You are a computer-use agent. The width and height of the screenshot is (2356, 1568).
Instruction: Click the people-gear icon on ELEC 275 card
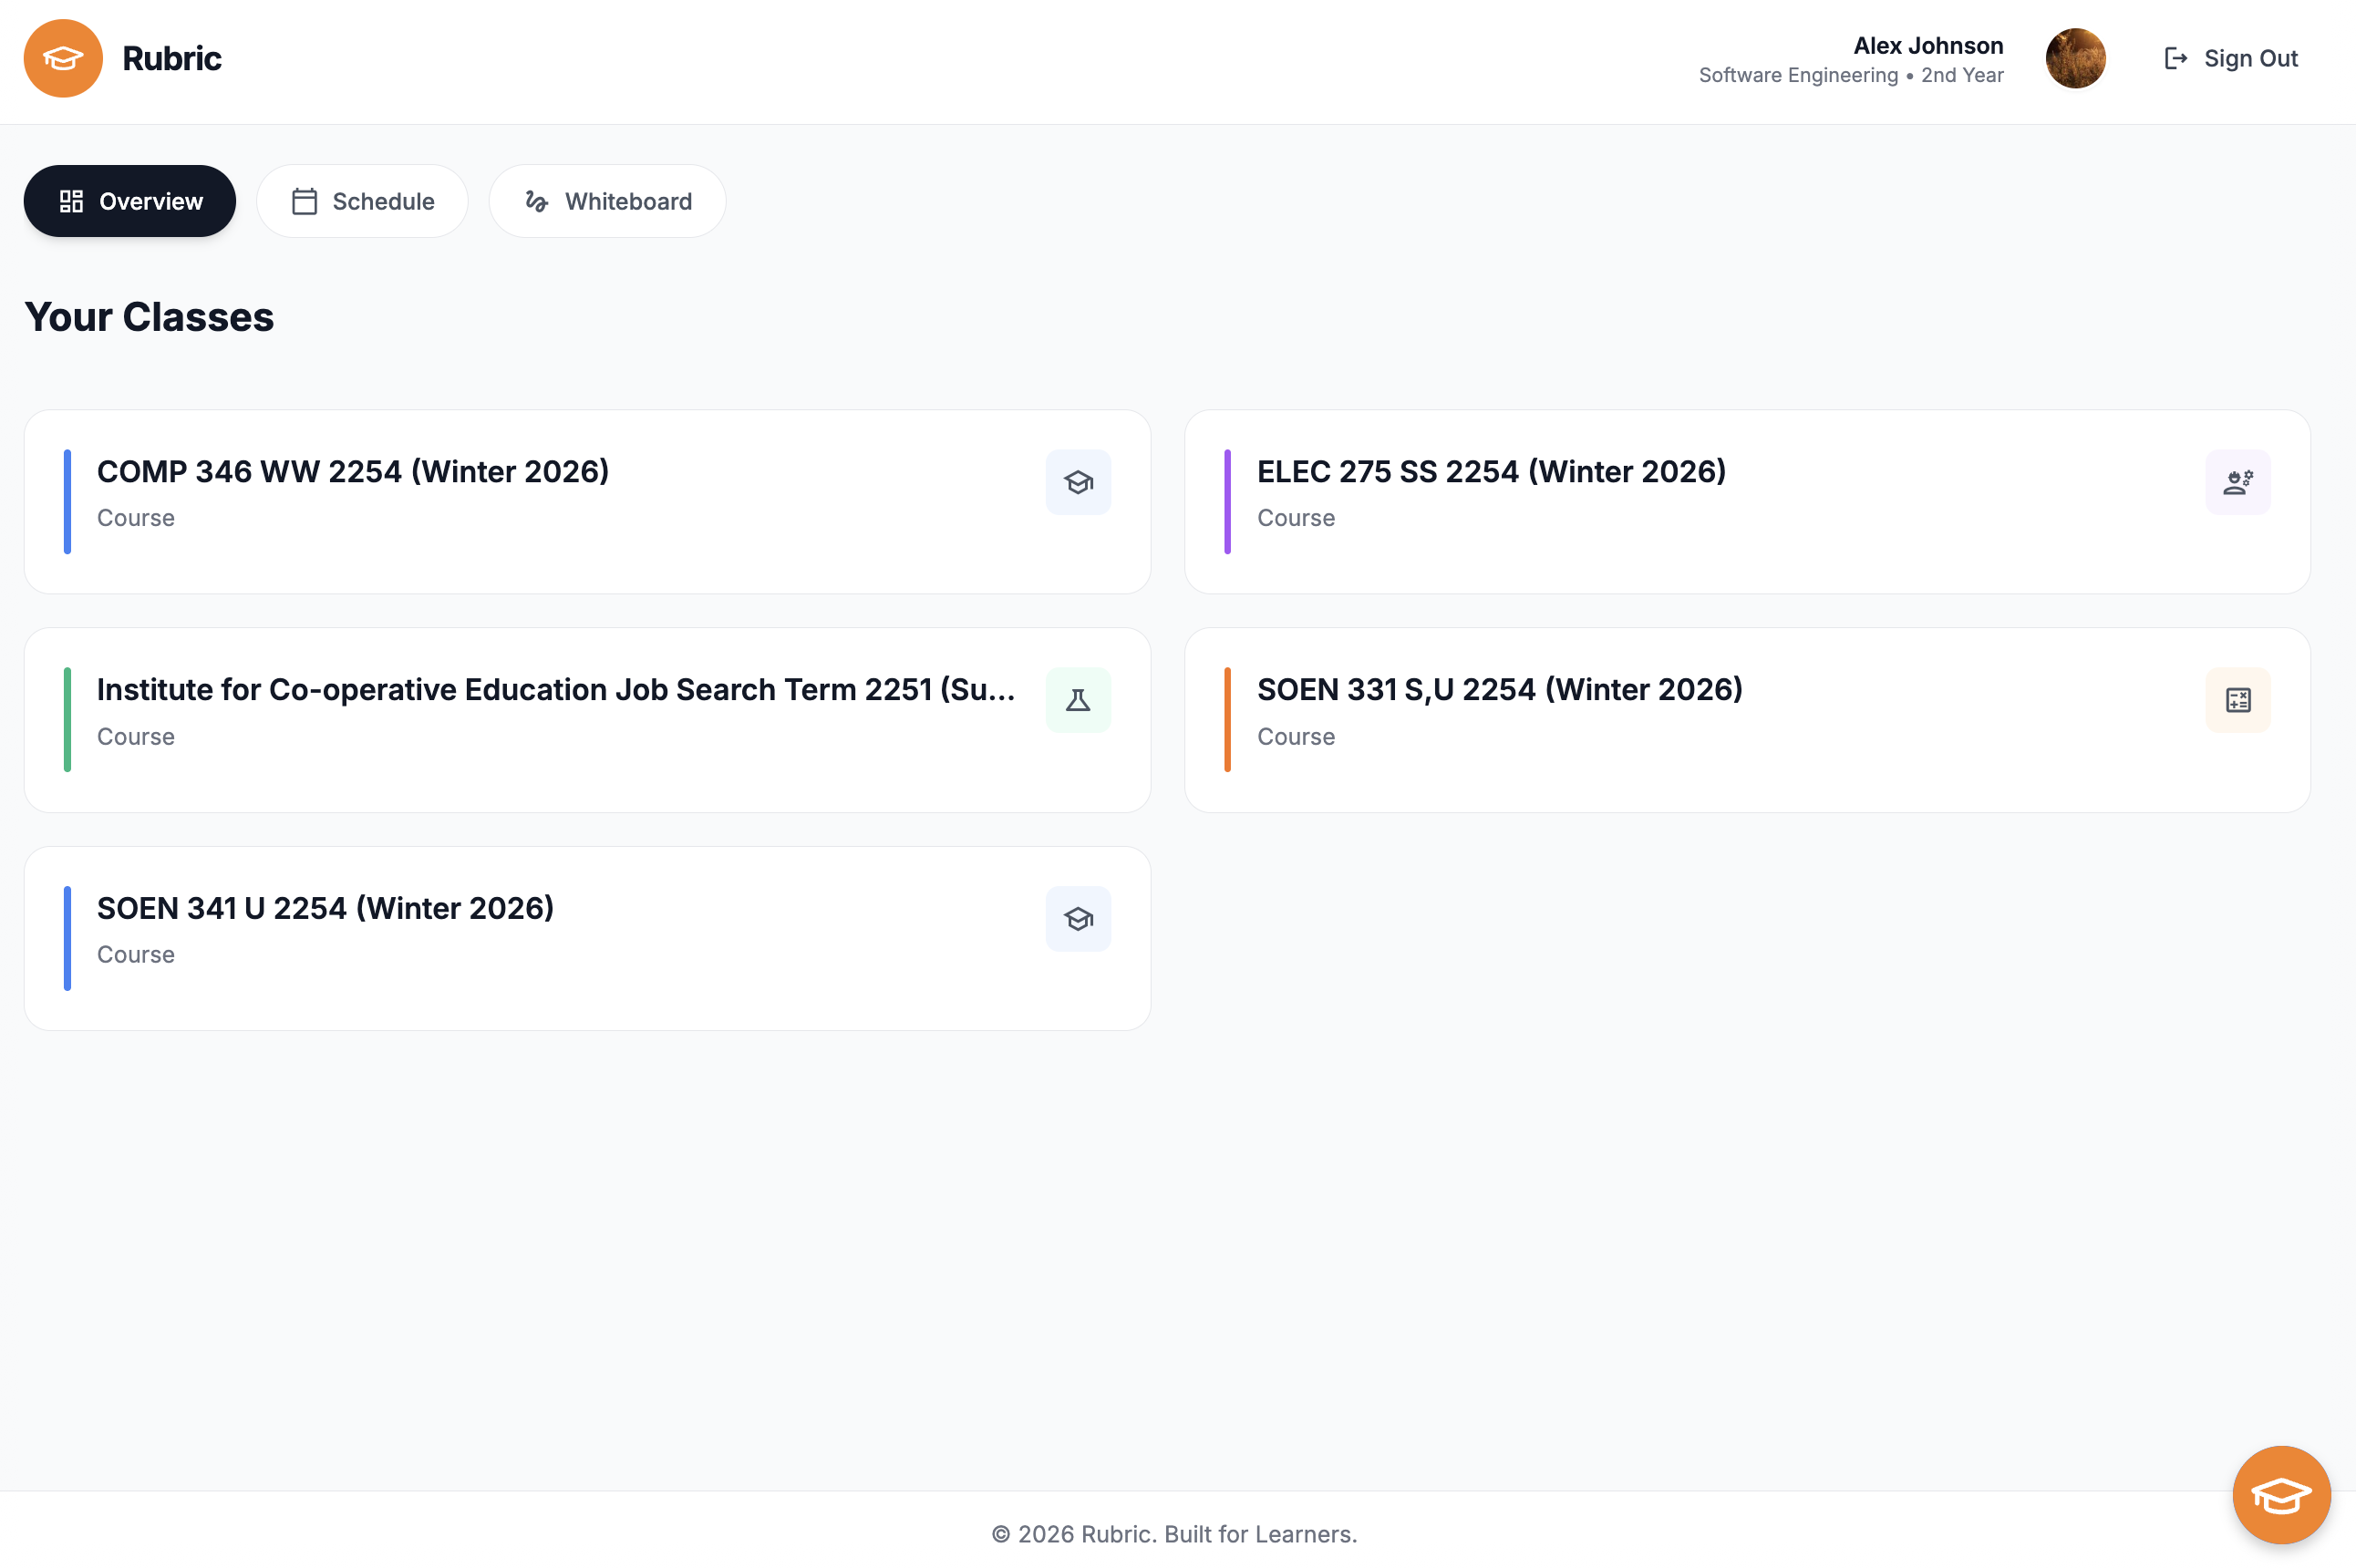pos(2237,482)
